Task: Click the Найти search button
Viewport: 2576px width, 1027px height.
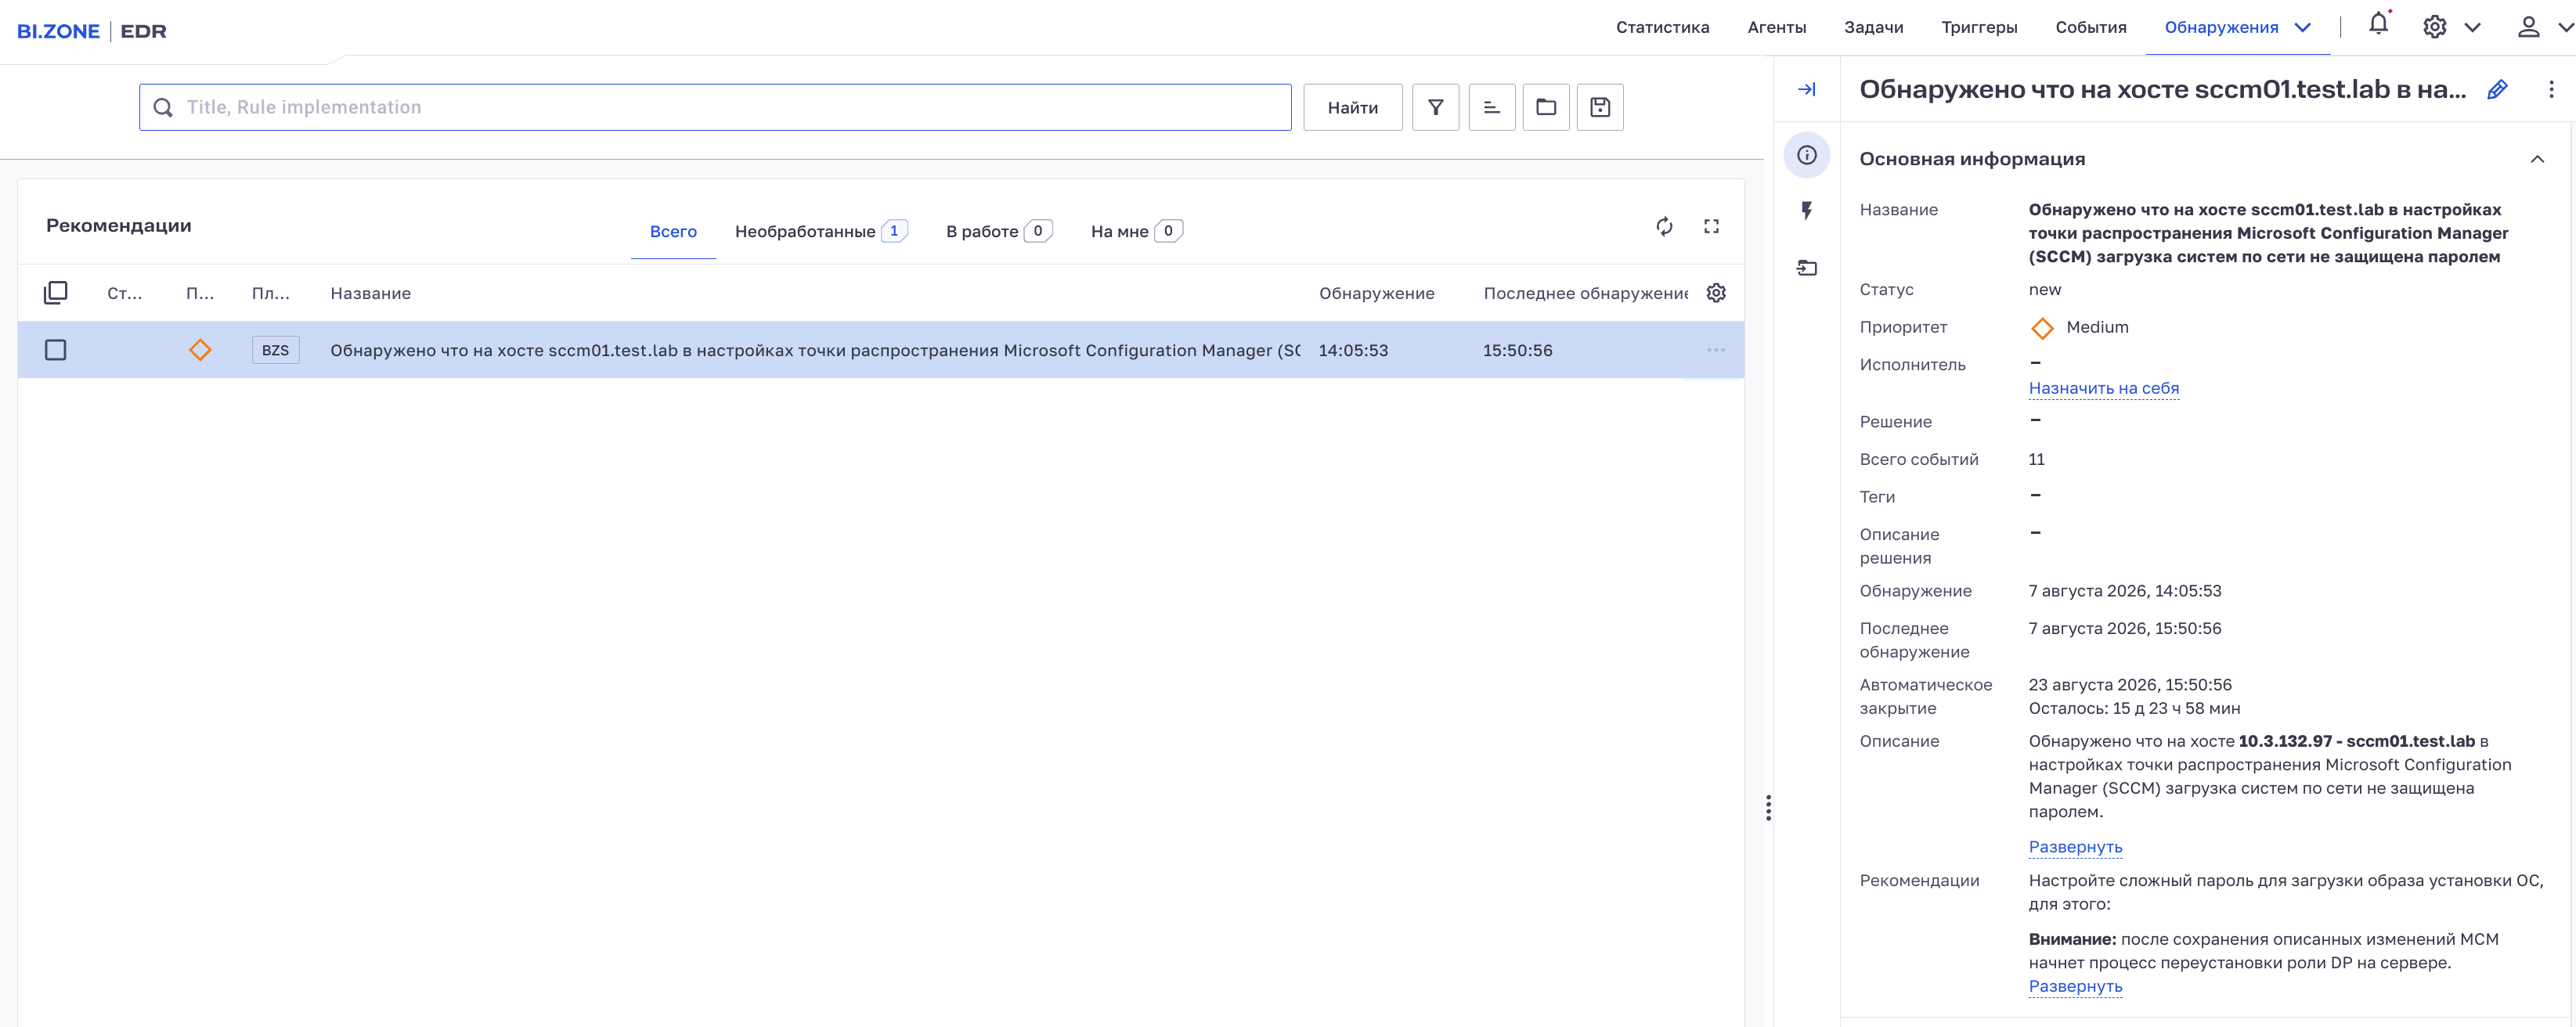Action: click(x=1352, y=107)
